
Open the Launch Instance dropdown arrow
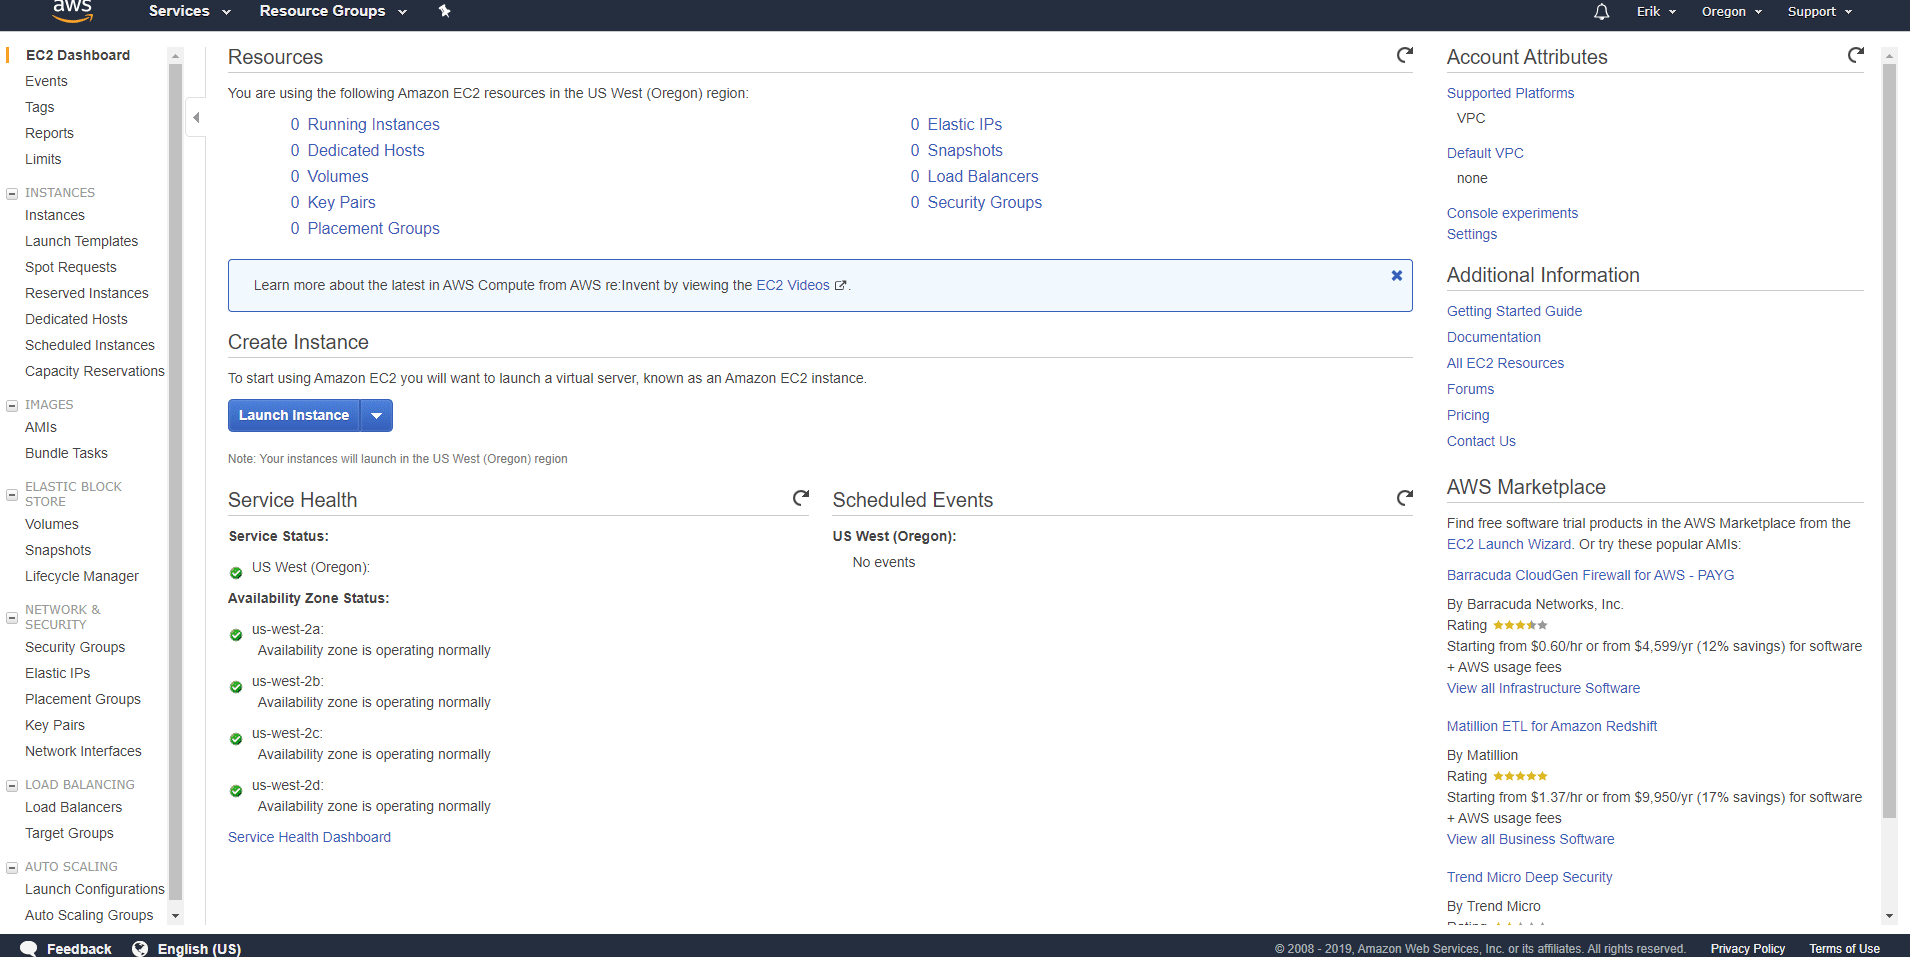click(377, 415)
